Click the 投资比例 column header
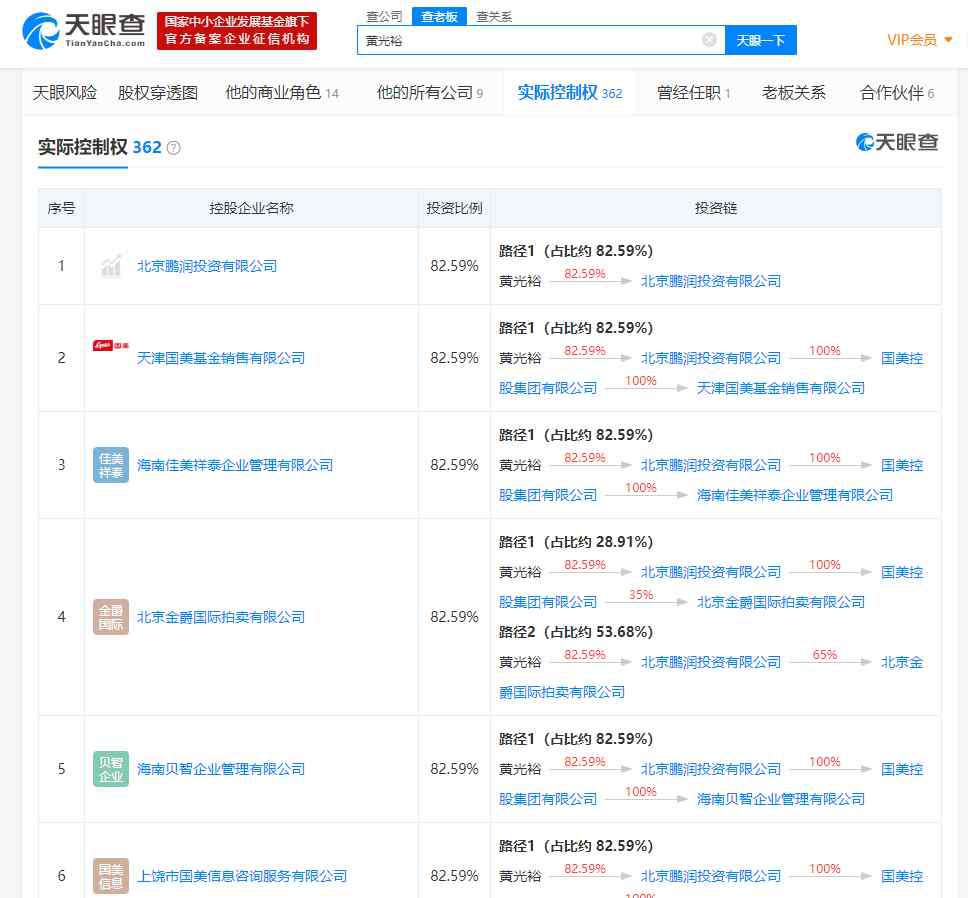 click(454, 208)
